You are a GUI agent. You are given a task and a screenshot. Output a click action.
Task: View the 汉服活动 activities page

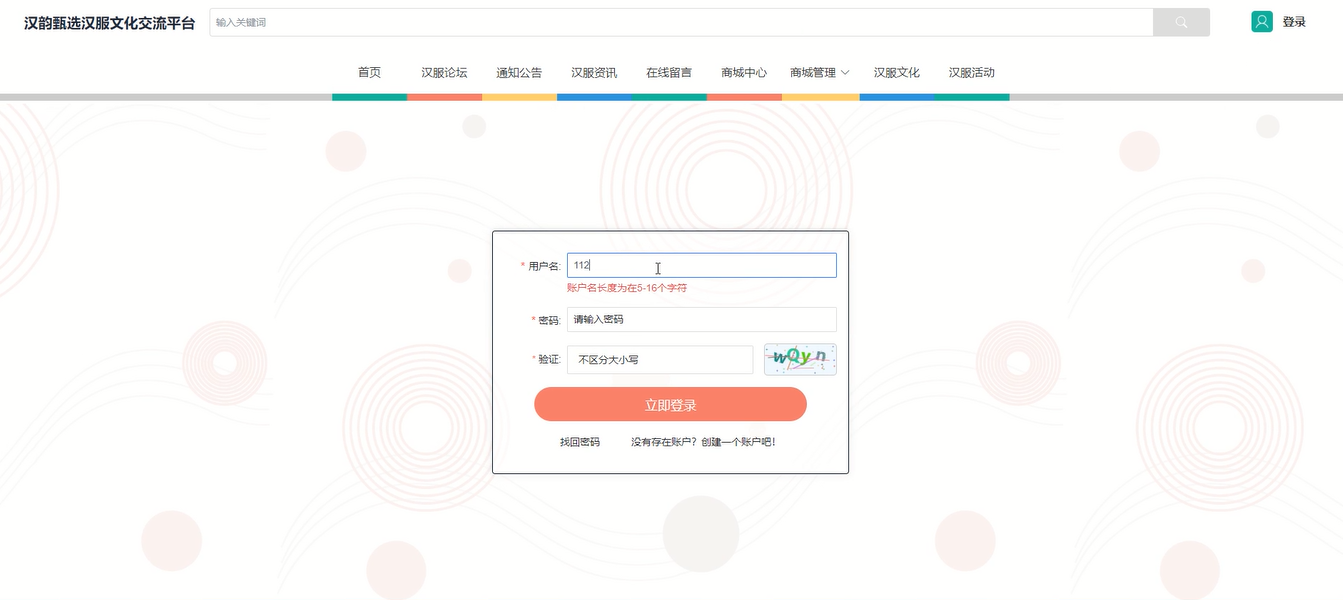(x=971, y=72)
